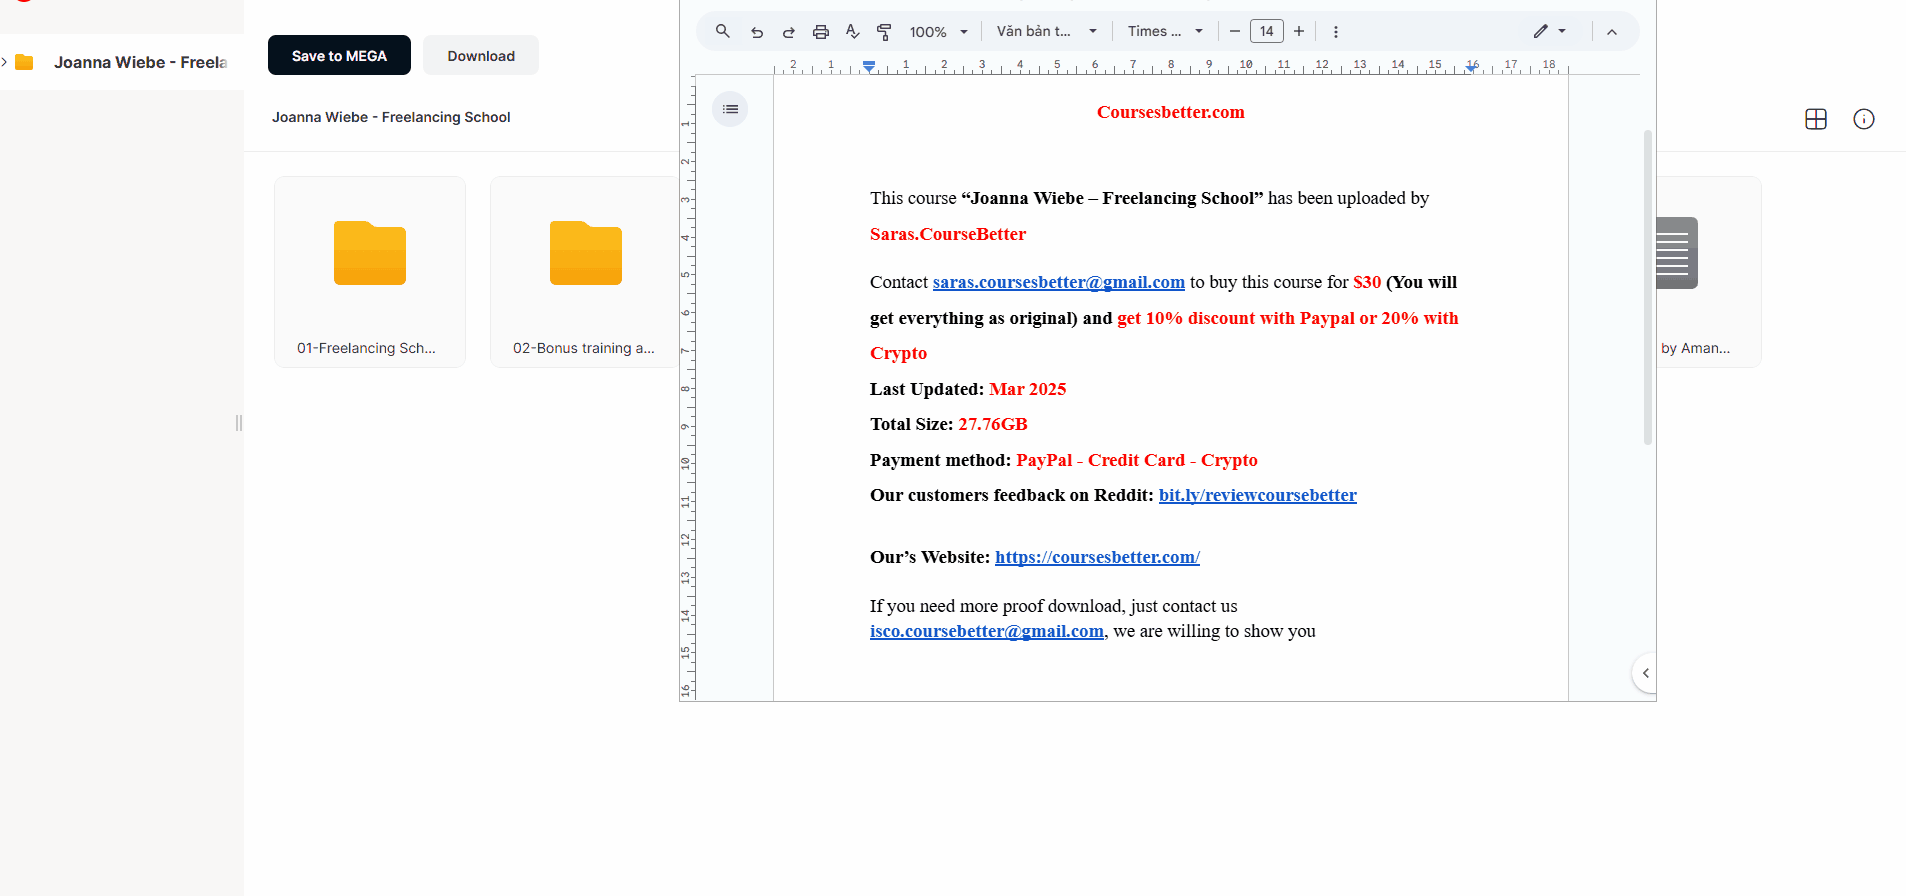1906x896 pixels.
Task: Open the info circle icon in MEGA
Action: click(1864, 119)
